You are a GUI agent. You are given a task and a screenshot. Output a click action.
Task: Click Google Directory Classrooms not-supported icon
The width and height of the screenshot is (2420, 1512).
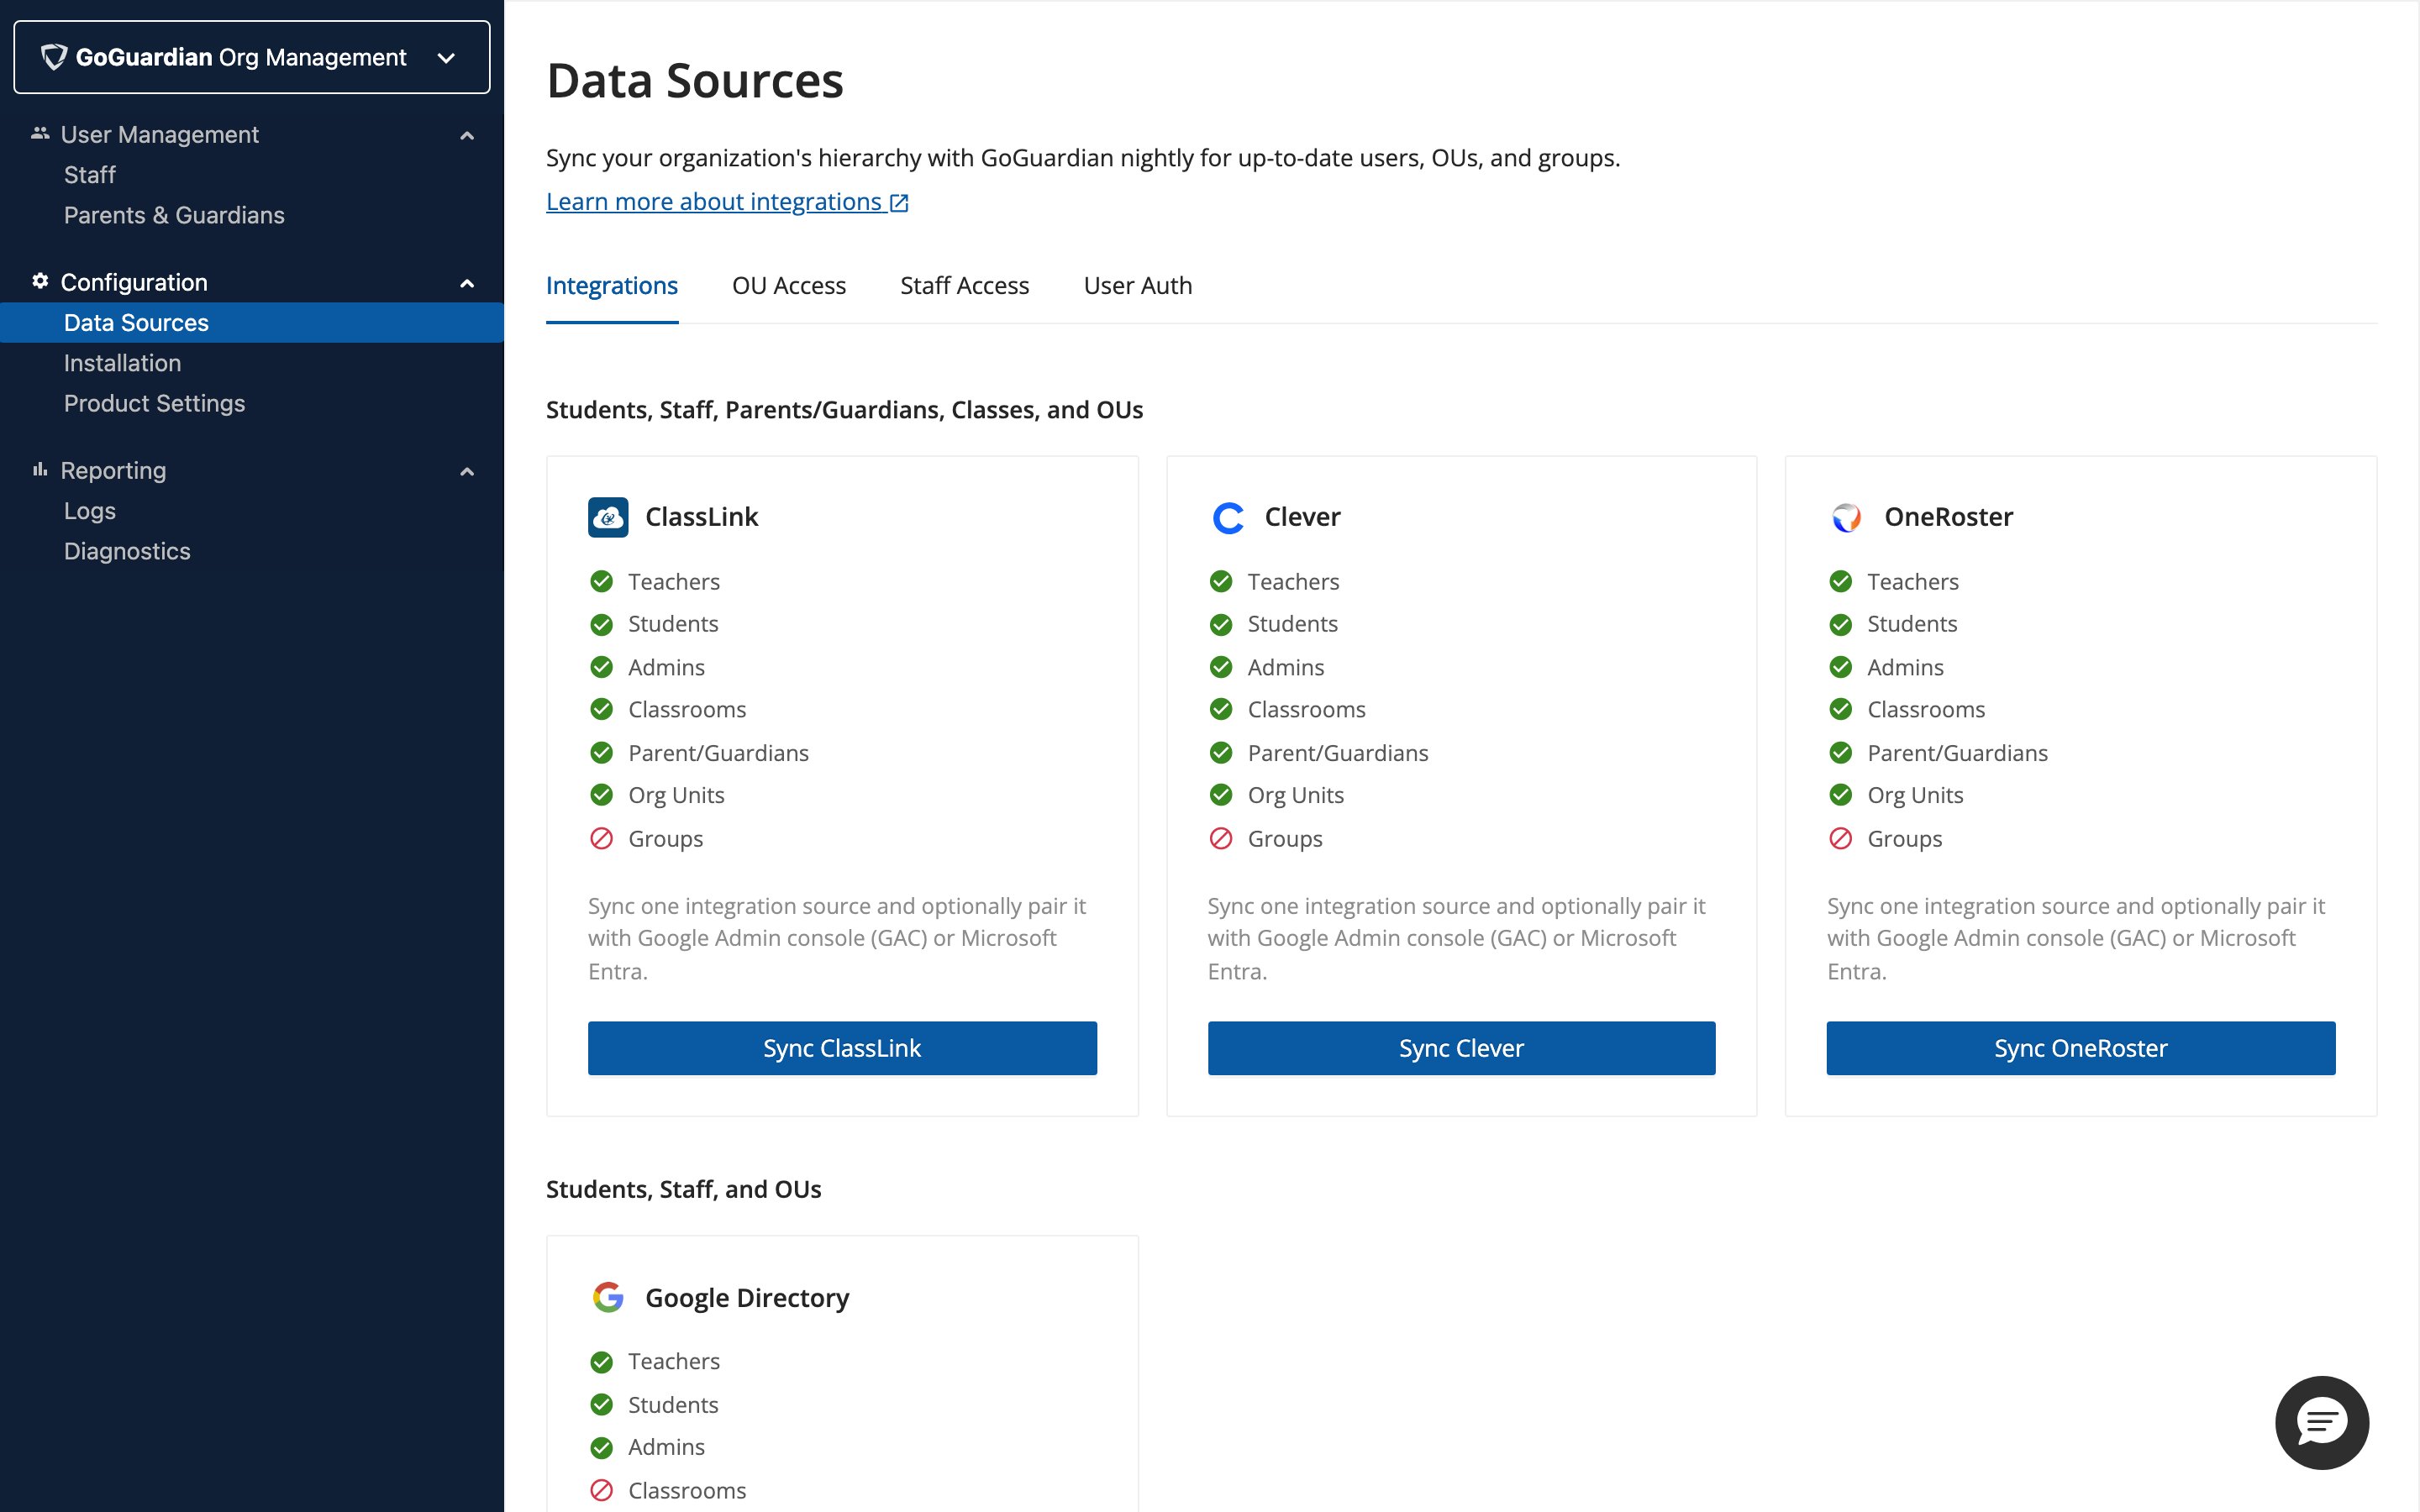coord(601,1490)
